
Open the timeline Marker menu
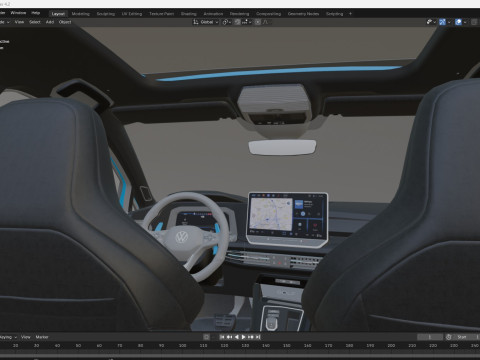click(x=42, y=337)
